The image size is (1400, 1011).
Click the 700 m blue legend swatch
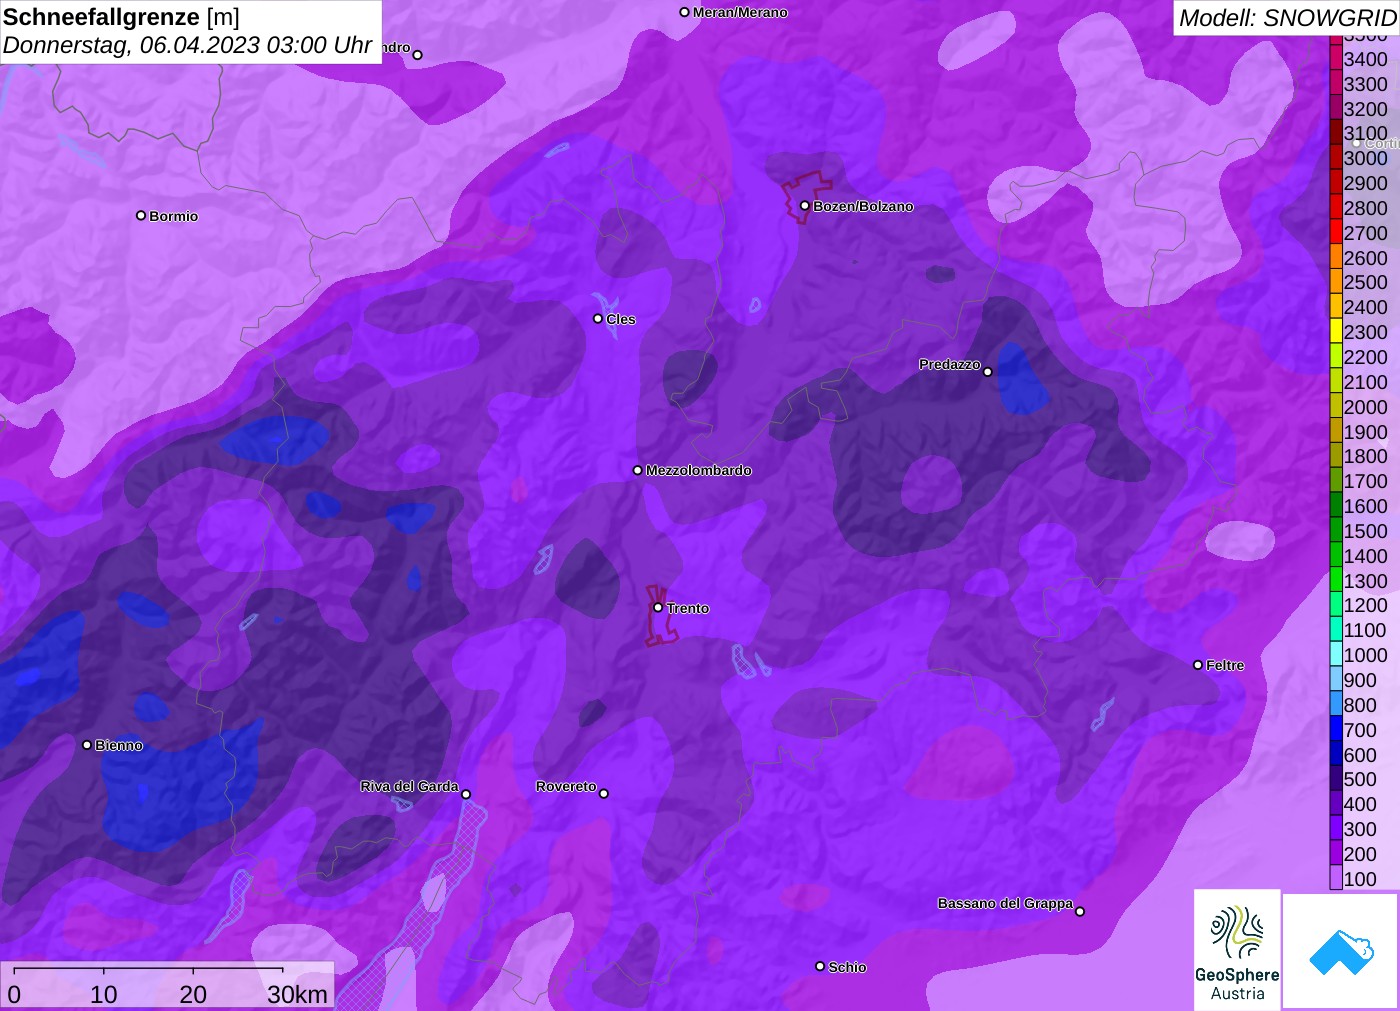1336,730
